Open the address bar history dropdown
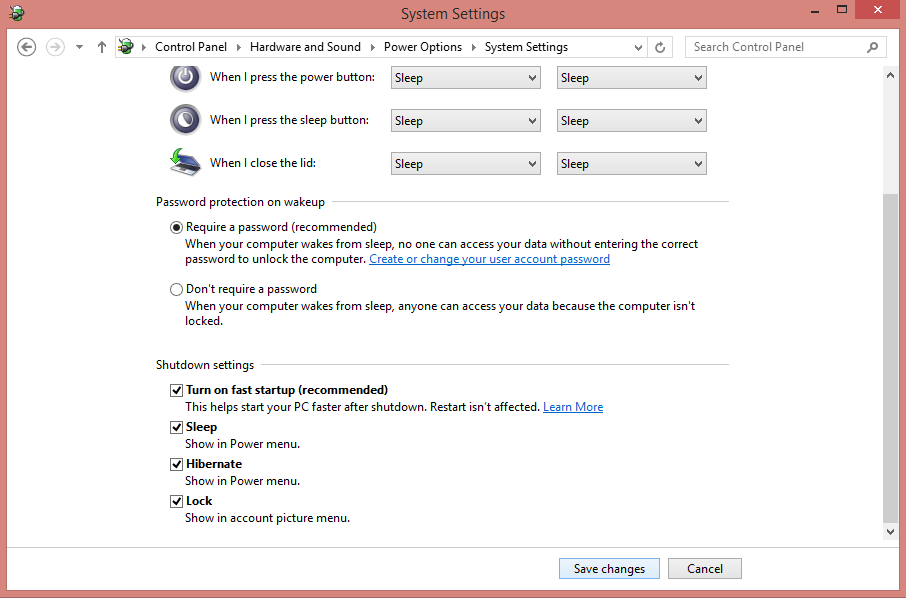The image size is (906, 598). click(638, 47)
